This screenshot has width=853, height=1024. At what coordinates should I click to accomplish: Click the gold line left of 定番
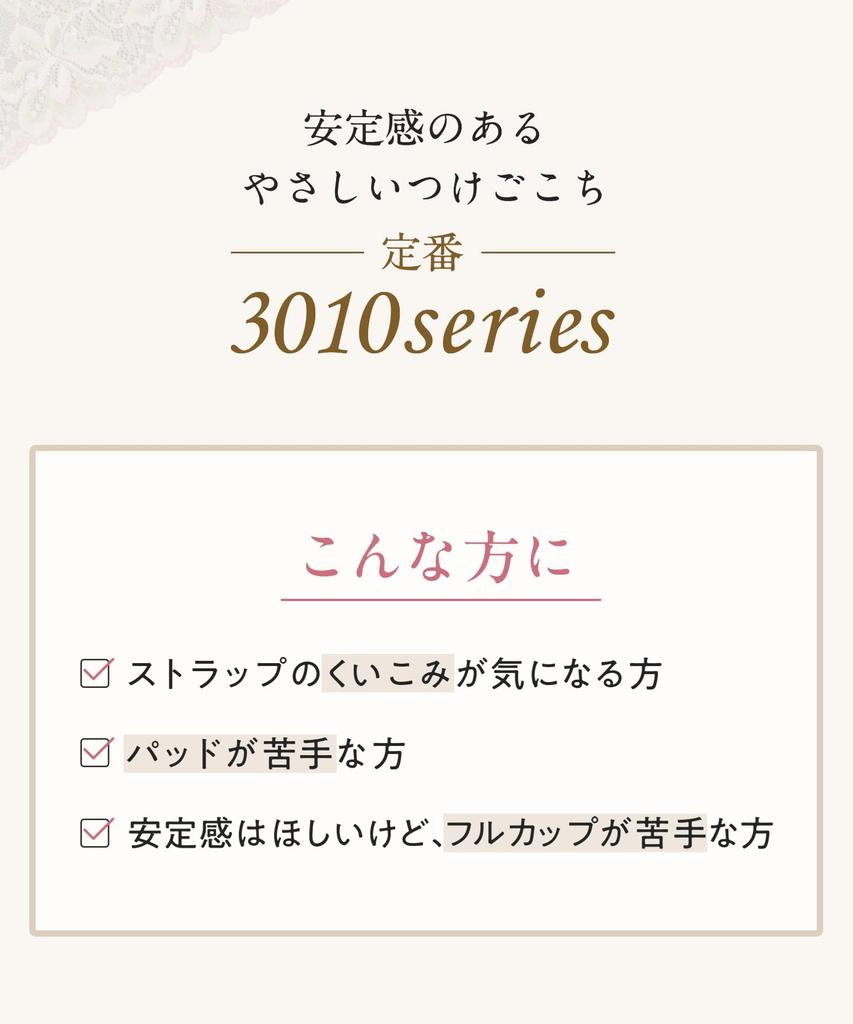296,253
